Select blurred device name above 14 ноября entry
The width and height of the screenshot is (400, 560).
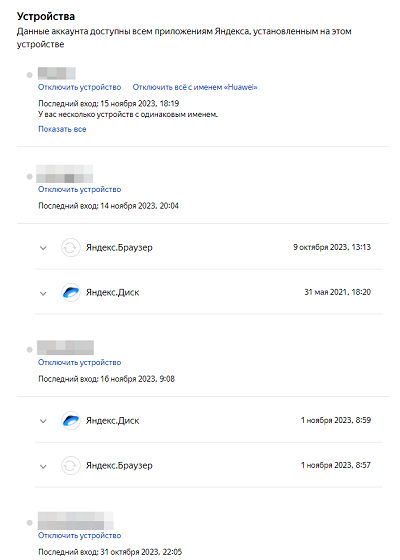tap(65, 174)
